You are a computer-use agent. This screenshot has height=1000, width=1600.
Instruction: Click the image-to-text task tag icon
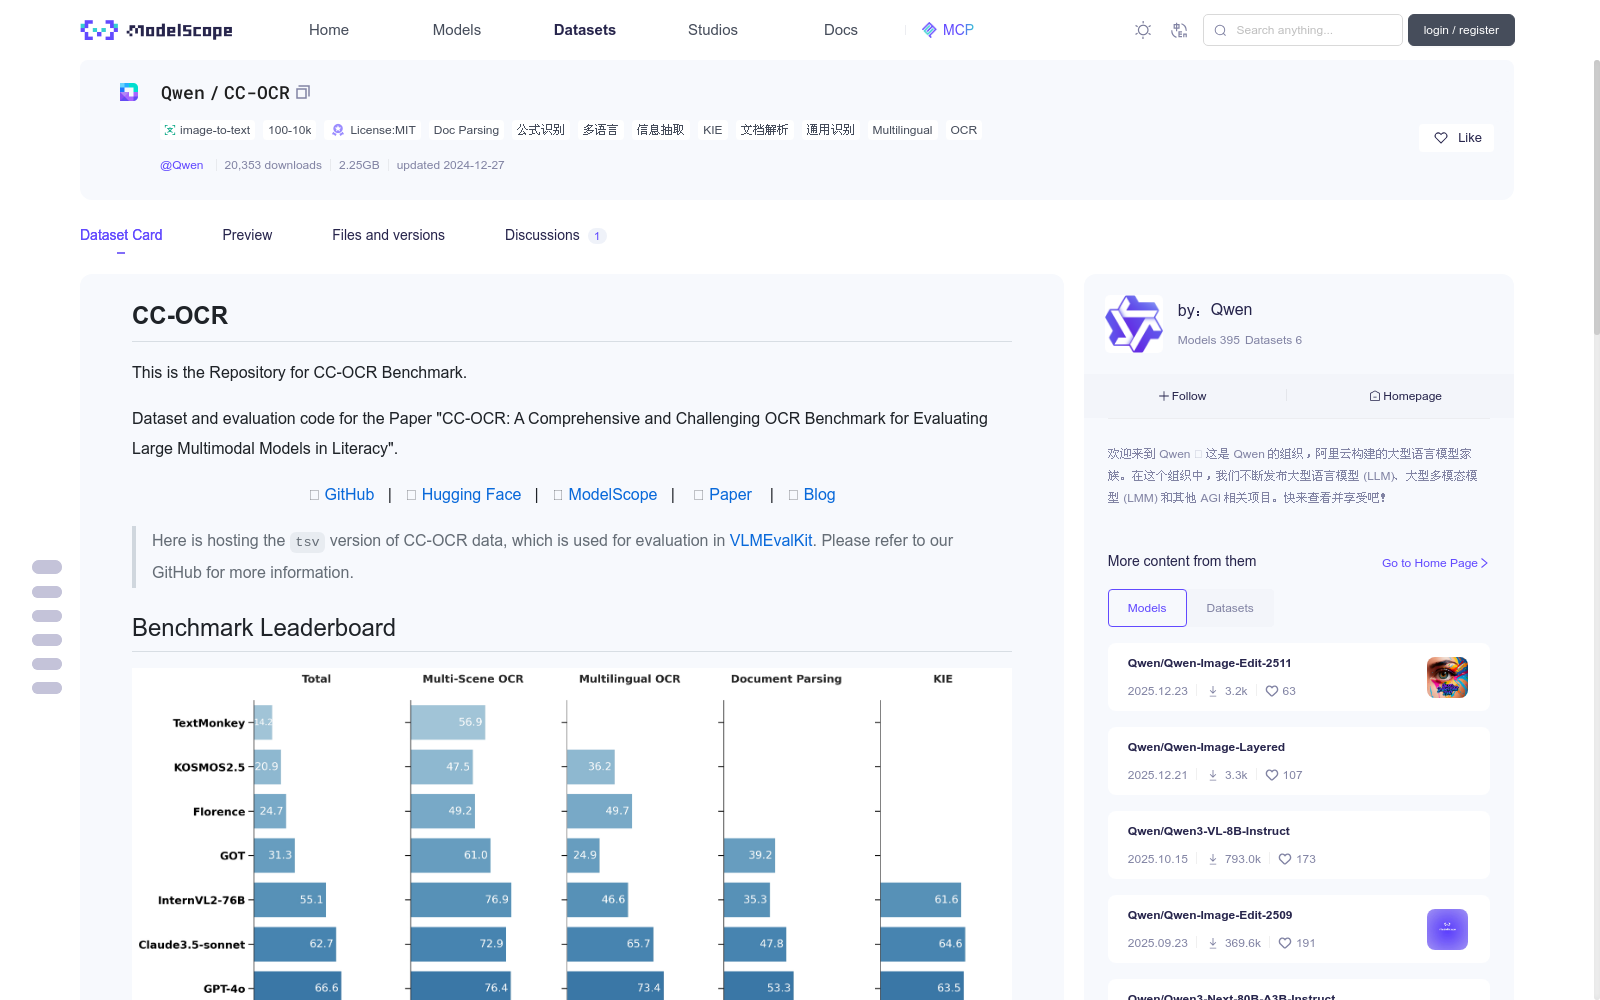pyautogui.click(x=170, y=130)
